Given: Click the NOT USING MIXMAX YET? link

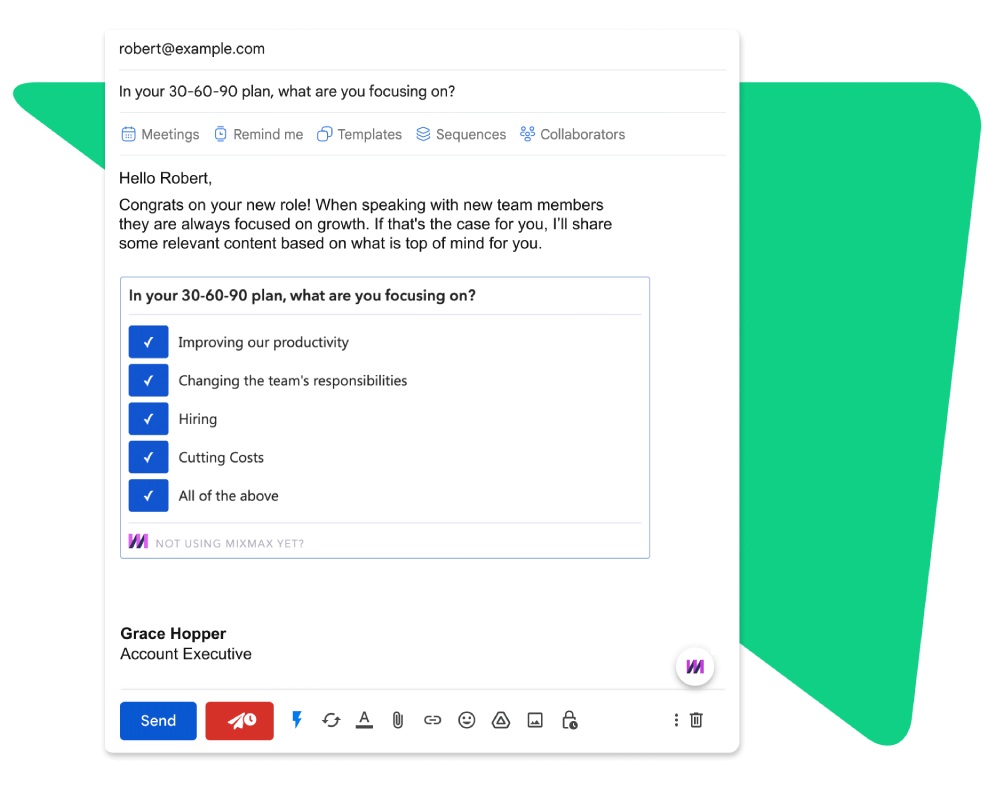Looking at the screenshot, I should [x=230, y=543].
